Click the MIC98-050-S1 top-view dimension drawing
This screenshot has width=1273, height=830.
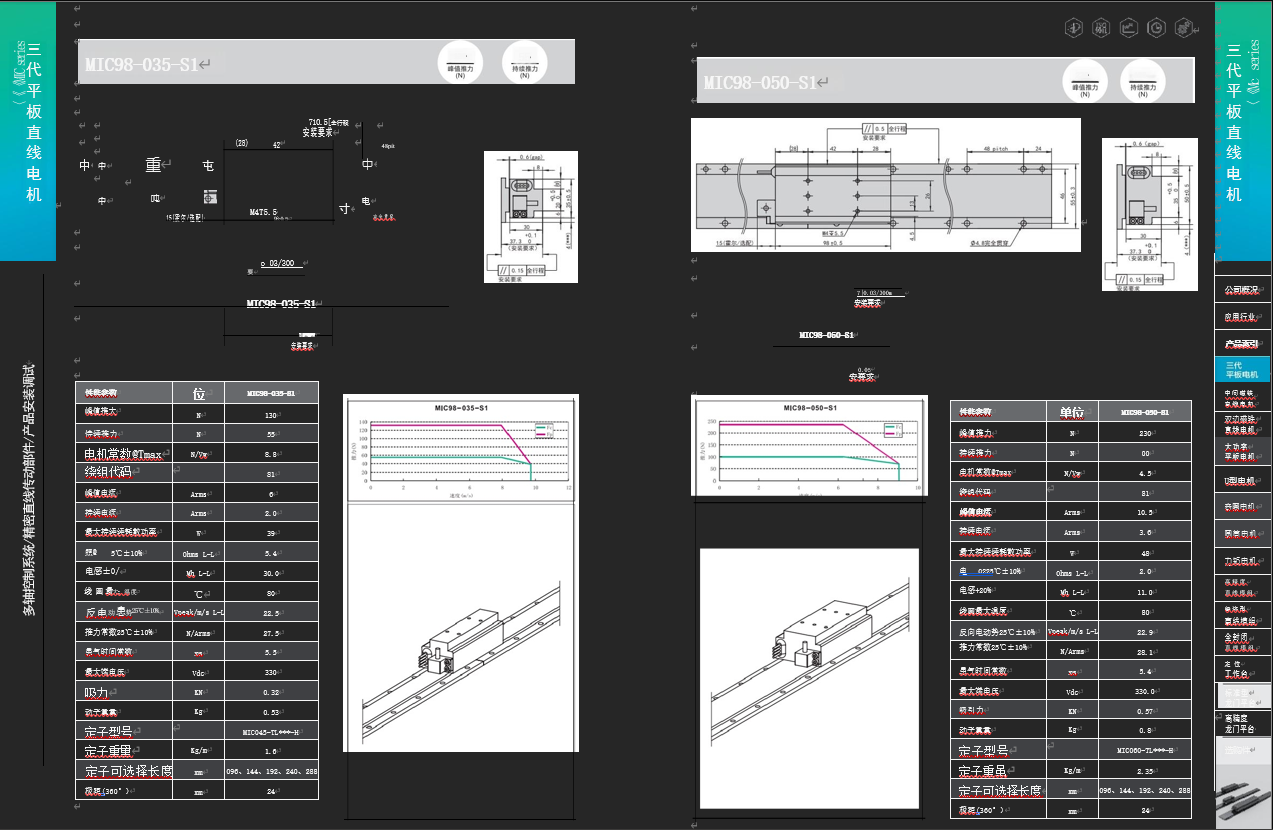click(886, 185)
